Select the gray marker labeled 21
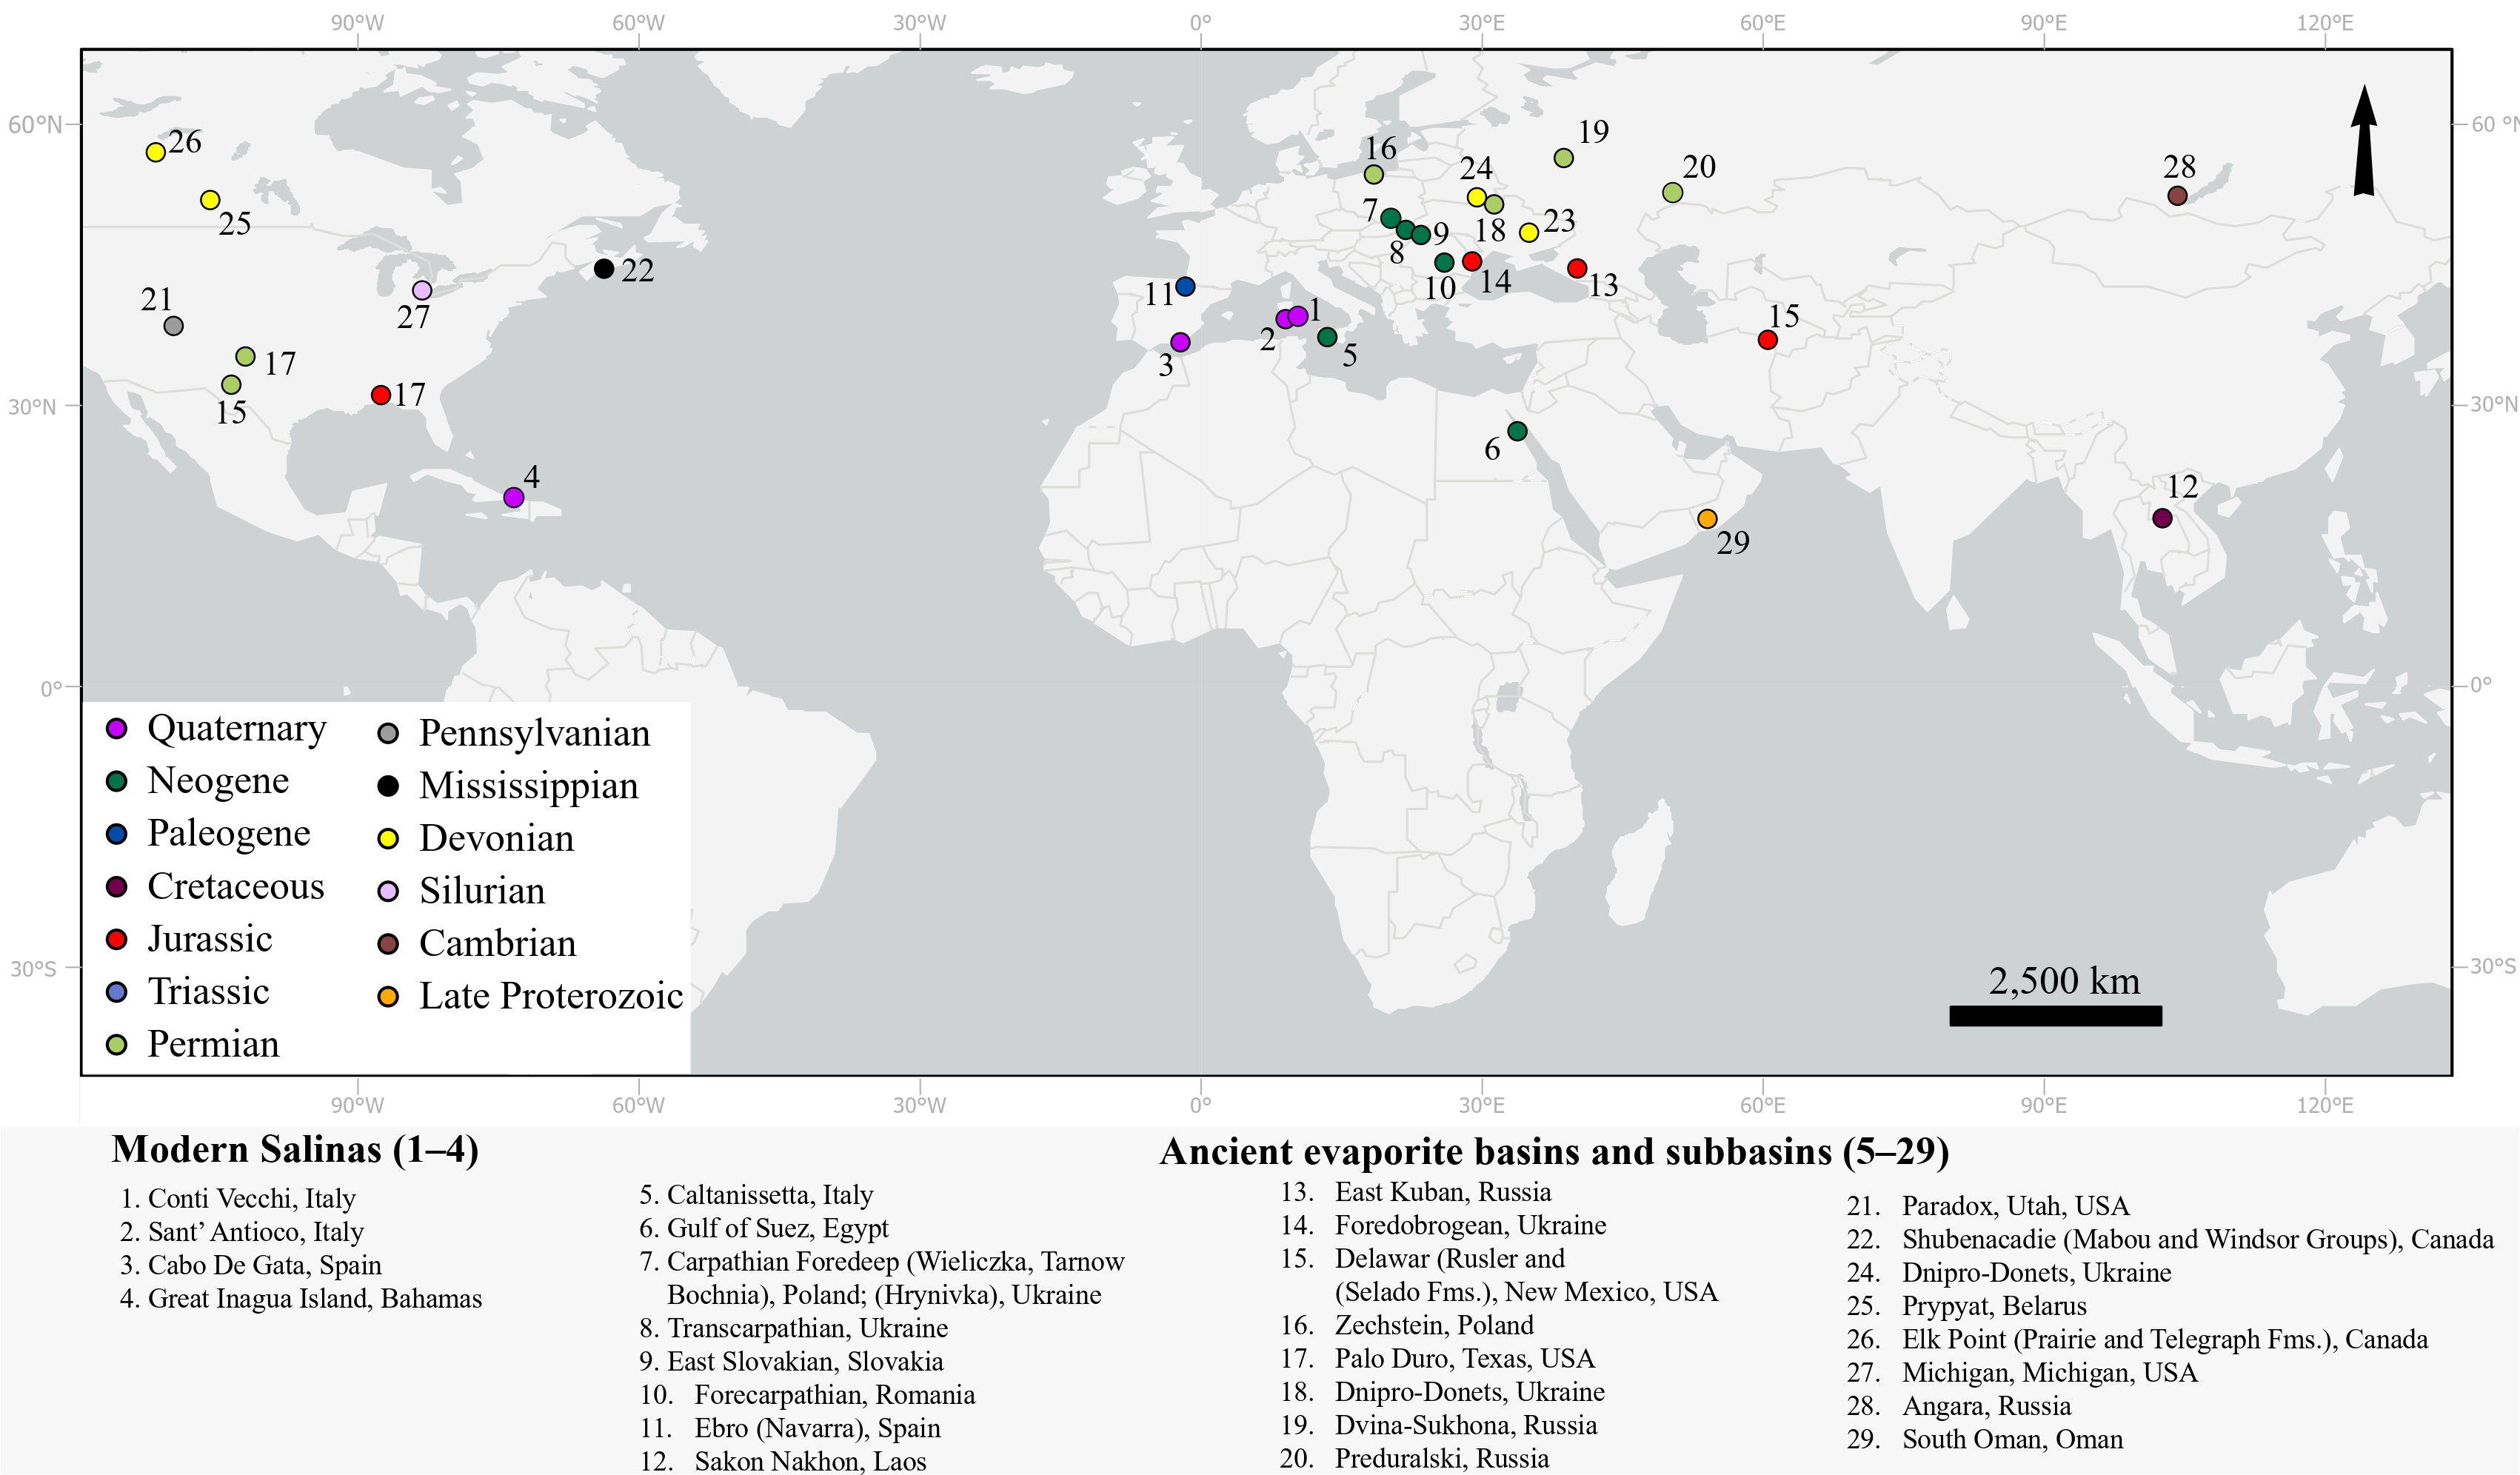 (x=173, y=326)
